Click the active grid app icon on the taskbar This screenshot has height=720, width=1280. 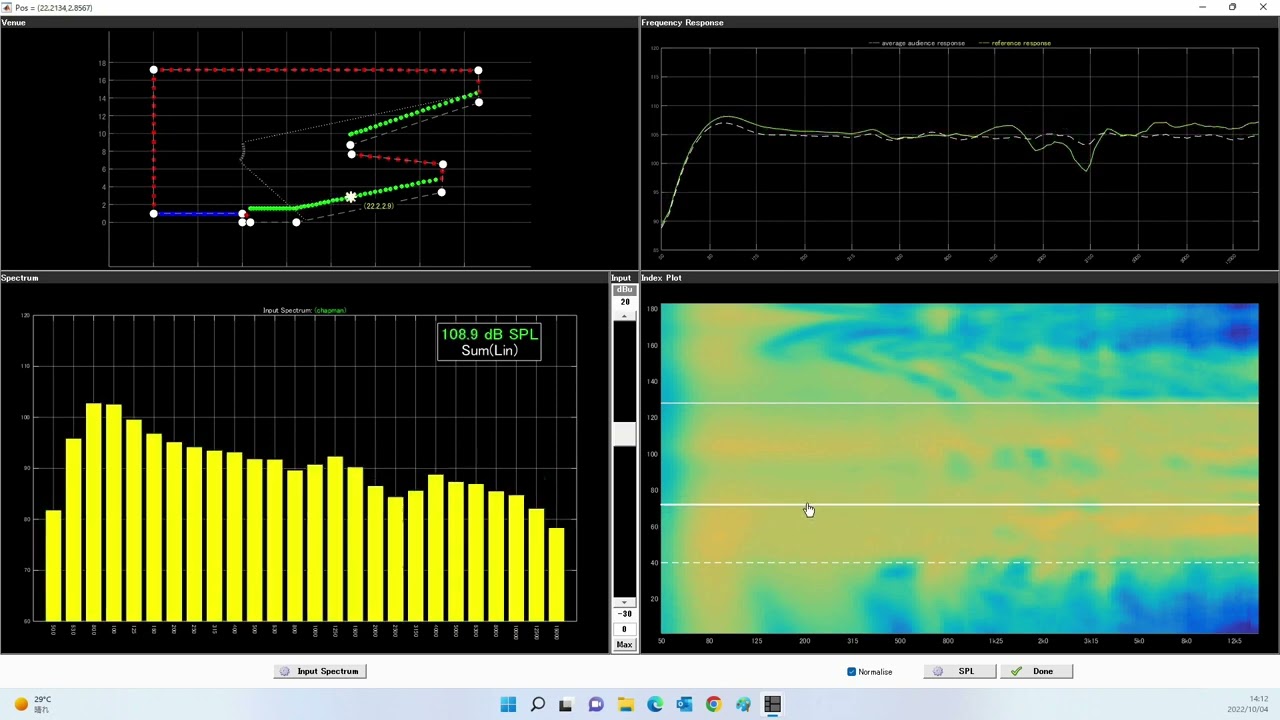(772, 704)
